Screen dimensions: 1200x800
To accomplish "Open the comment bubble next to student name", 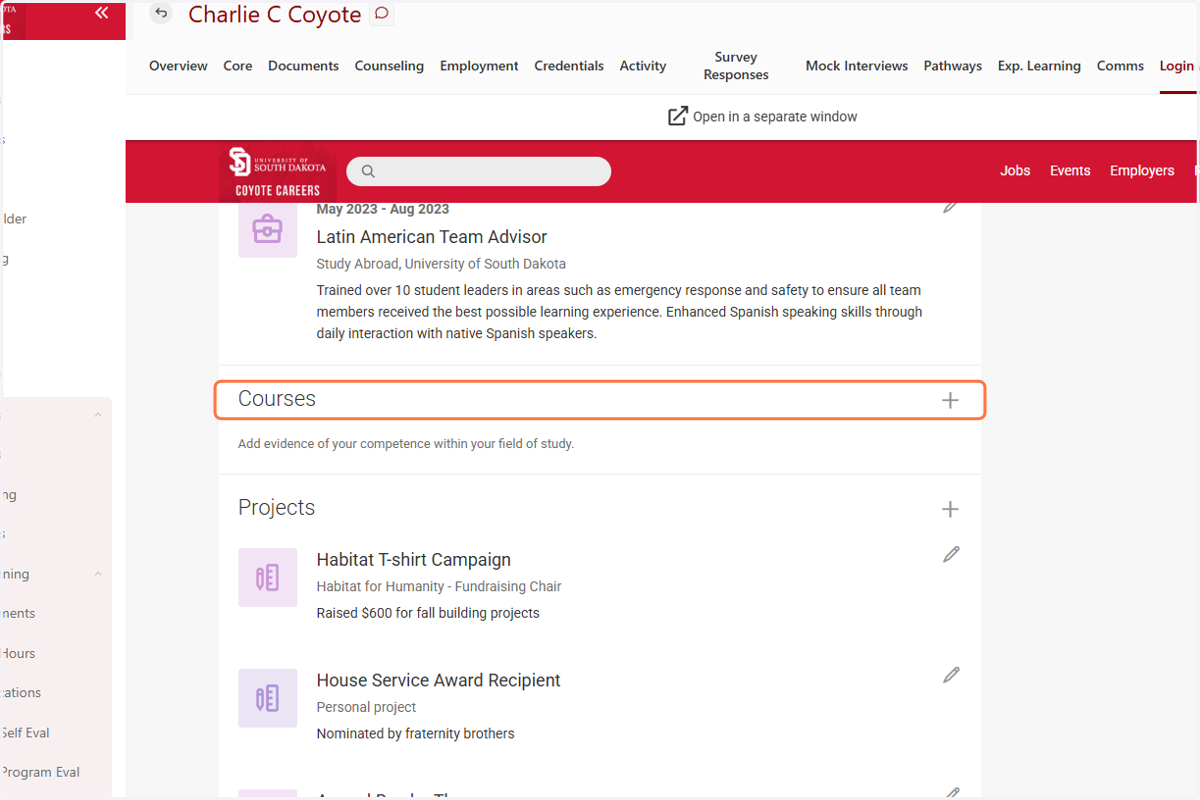I will click(381, 14).
